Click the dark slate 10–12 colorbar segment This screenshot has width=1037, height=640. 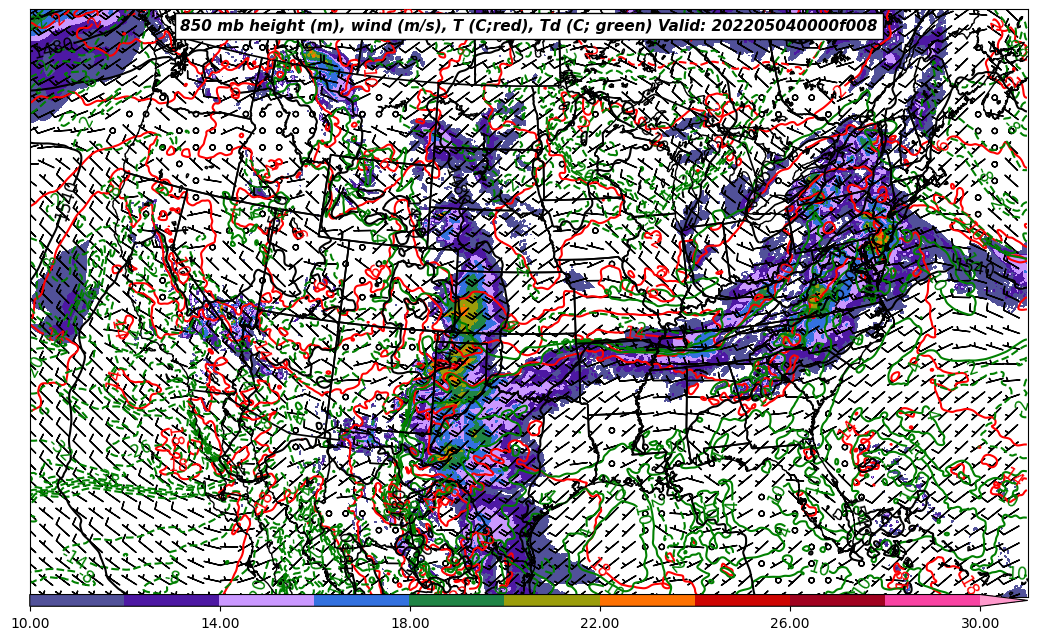[77, 600]
